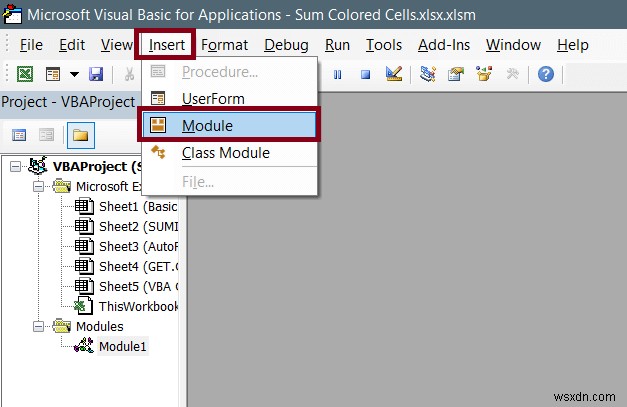Select the VBAProject tree root

click(x=97, y=166)
